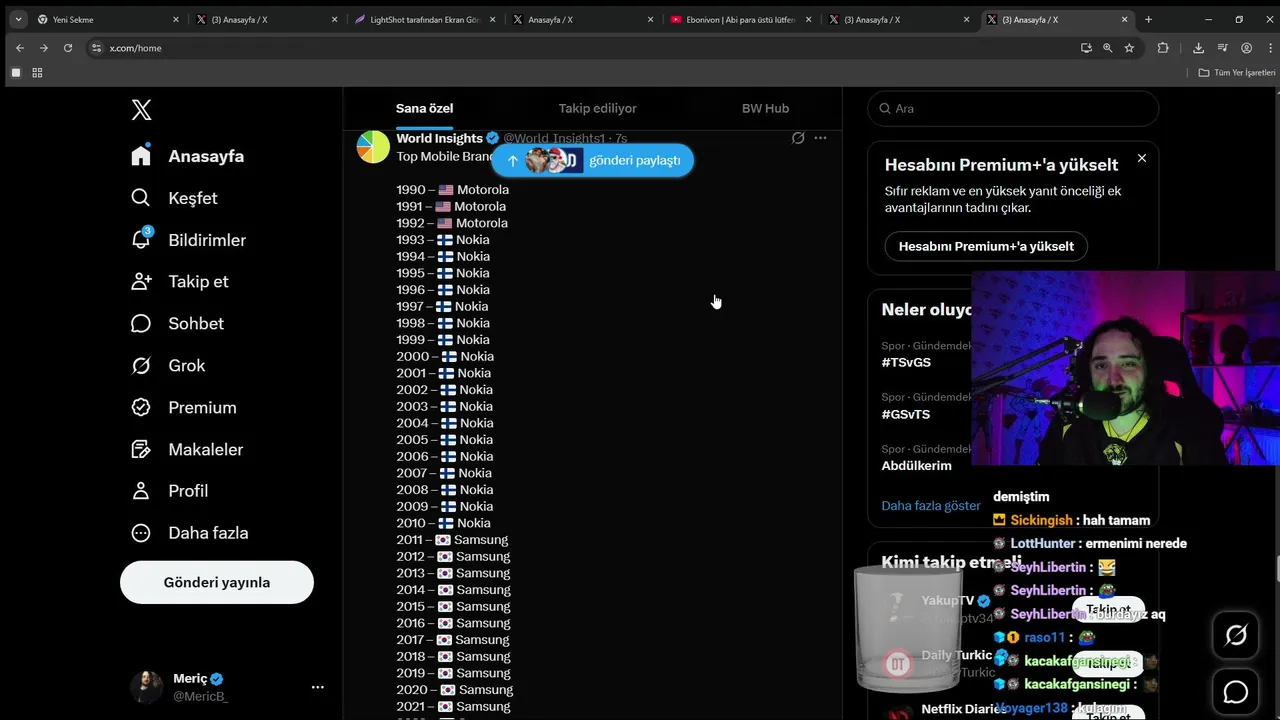This screenshot has height=720, width=1280.
Task: Open Takip et in the sidebar
Action: click(x=179, y=281)
